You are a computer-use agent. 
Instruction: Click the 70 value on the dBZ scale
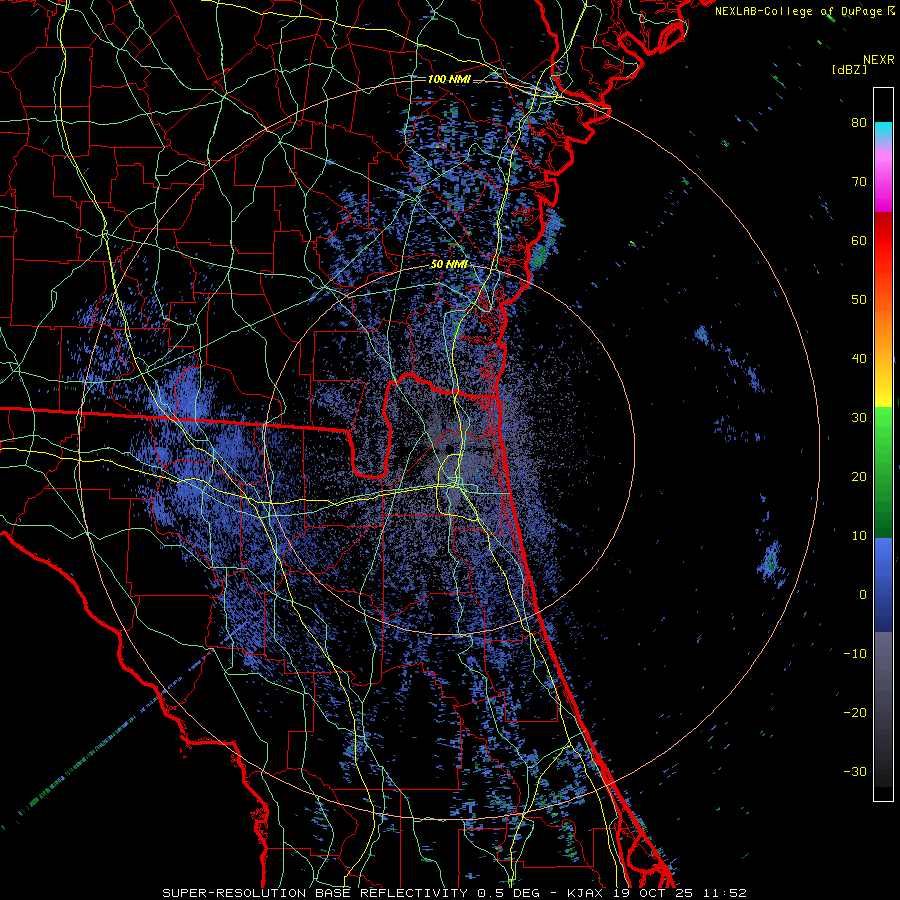pos(859,182)
